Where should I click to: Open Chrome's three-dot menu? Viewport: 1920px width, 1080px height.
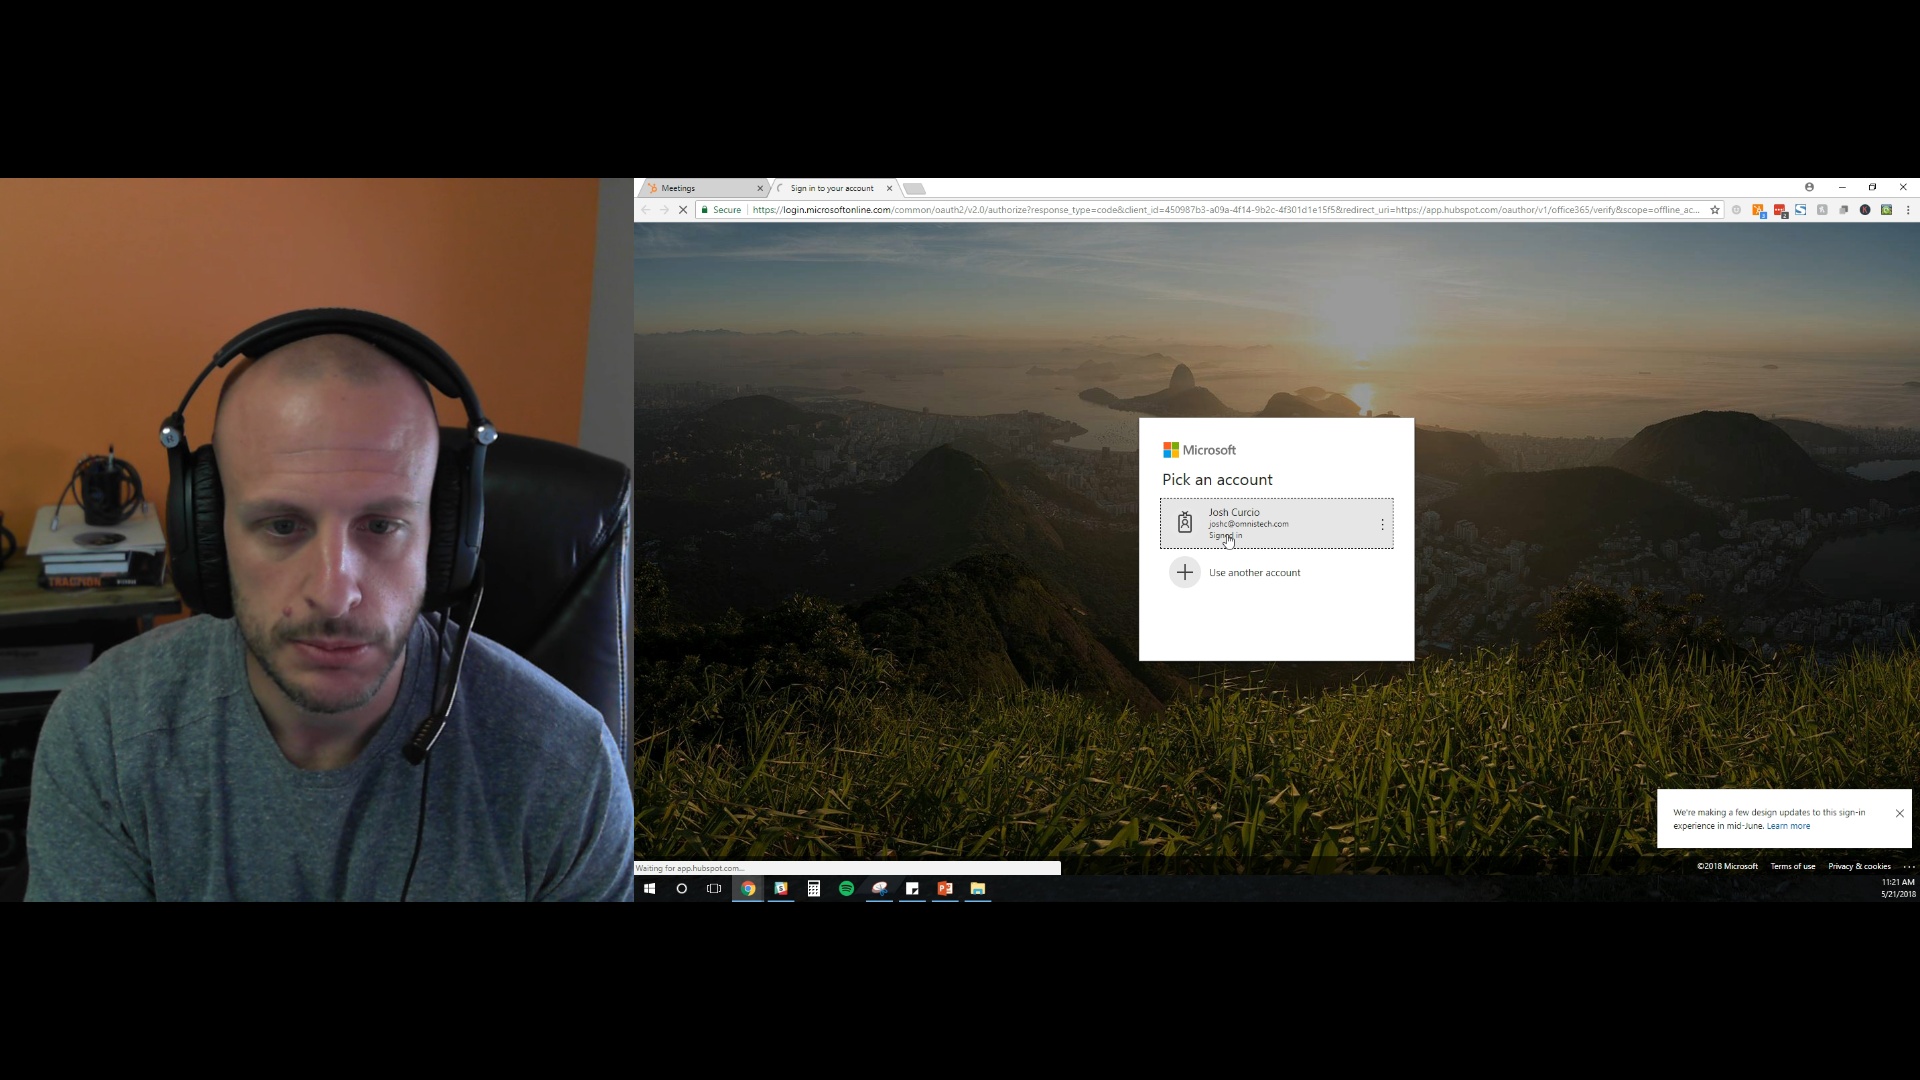[x=1909, y=210]
